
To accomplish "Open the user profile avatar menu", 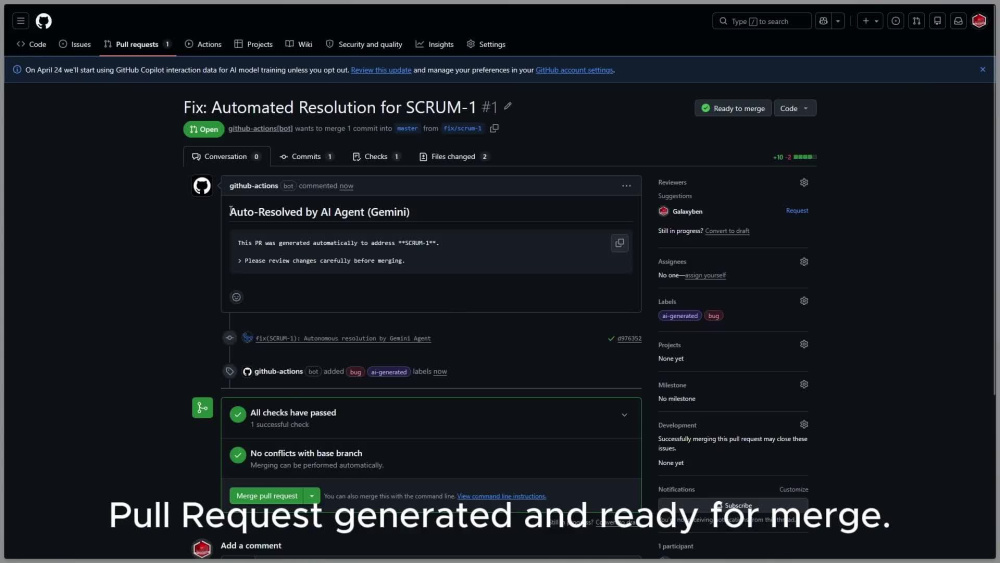I will 979,21.
